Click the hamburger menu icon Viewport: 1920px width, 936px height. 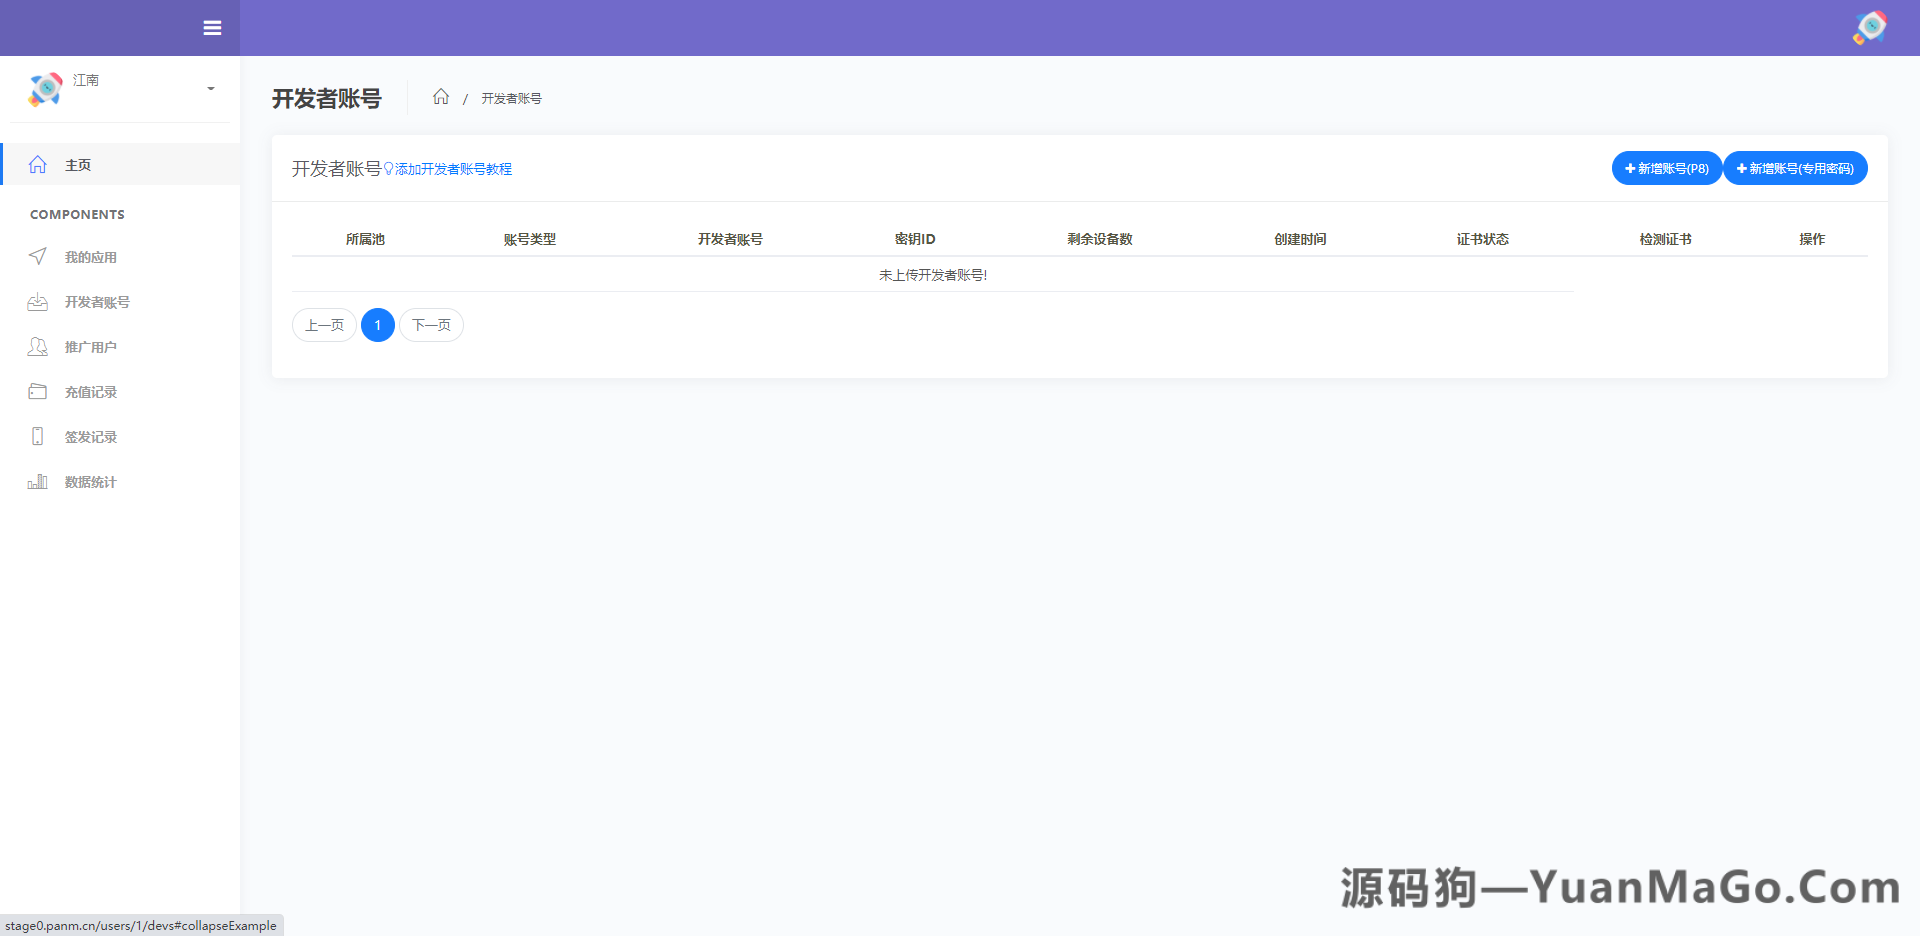point(212,28)
